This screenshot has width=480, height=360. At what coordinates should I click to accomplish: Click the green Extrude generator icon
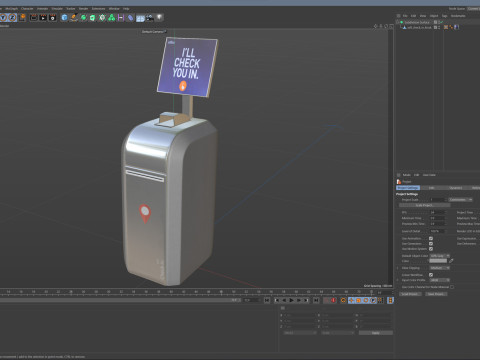click(93, 17)
